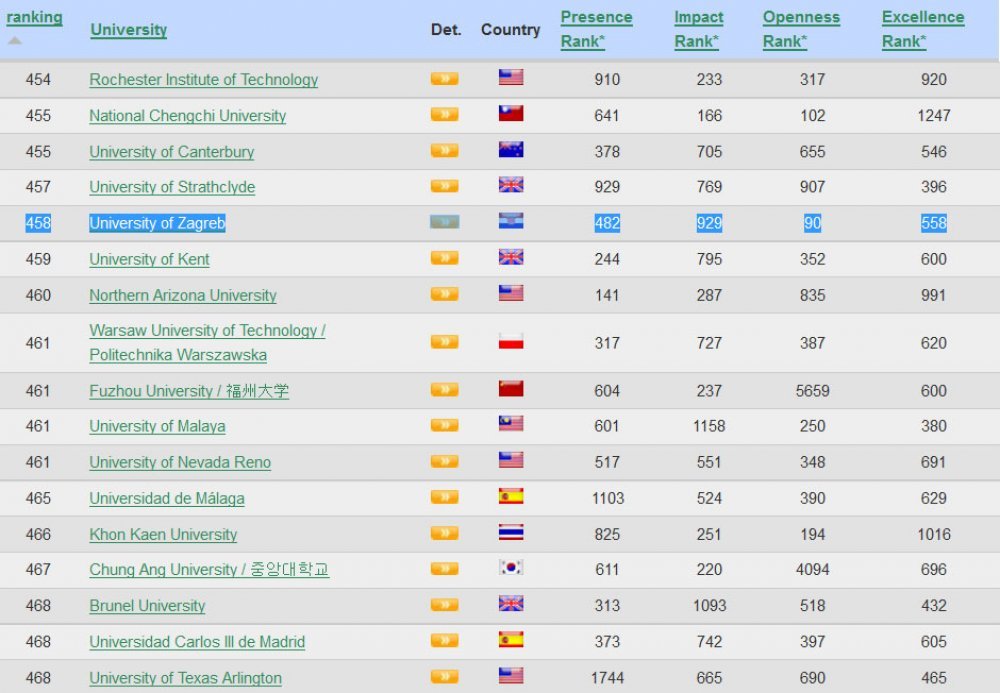The height and width of the screenshot is (693, 1000).
Task: Open University of Kent link
Action: coord(149,259)
